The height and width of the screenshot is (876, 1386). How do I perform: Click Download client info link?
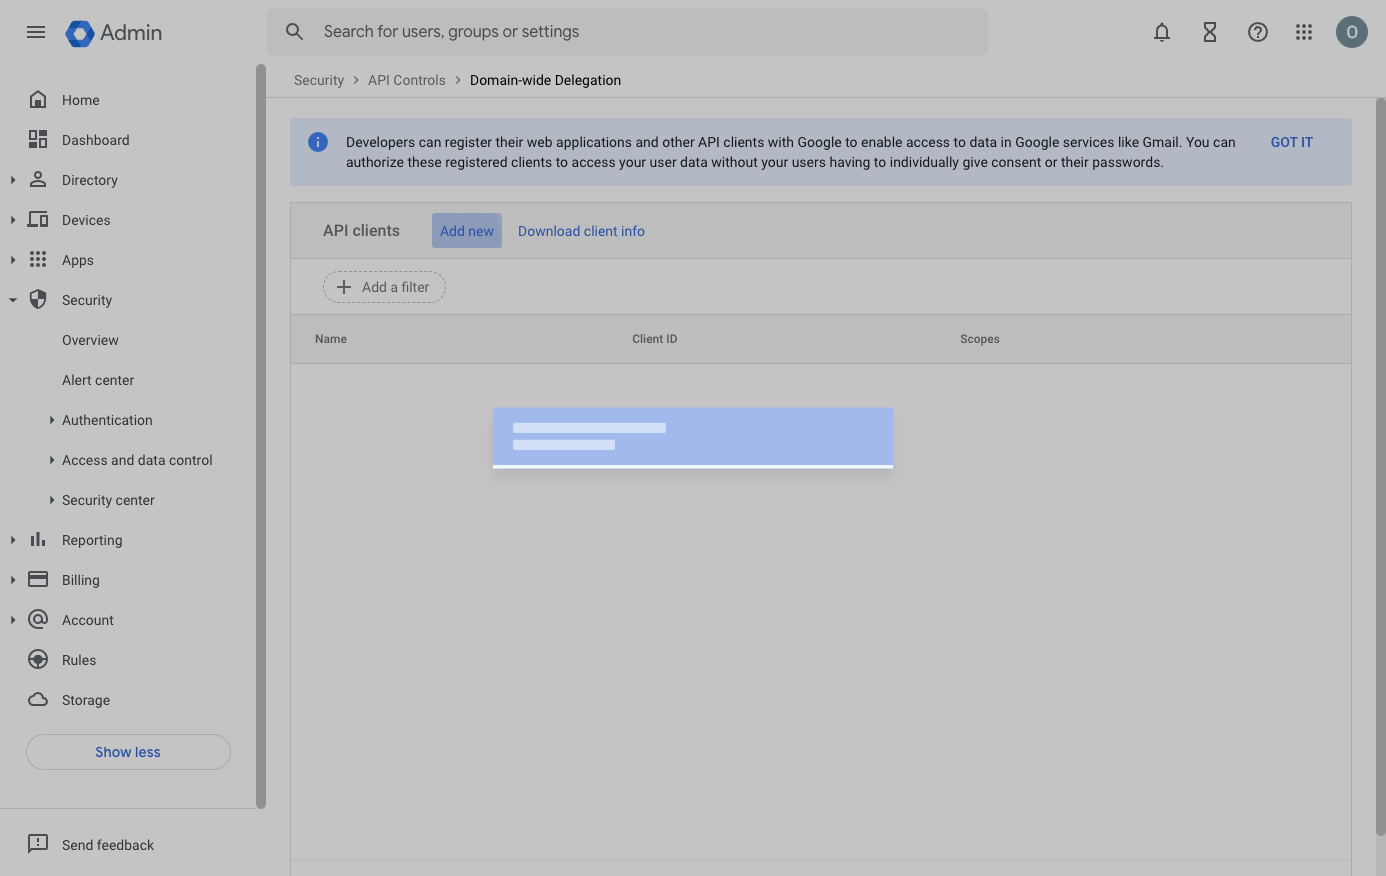(x=581, y=231)
